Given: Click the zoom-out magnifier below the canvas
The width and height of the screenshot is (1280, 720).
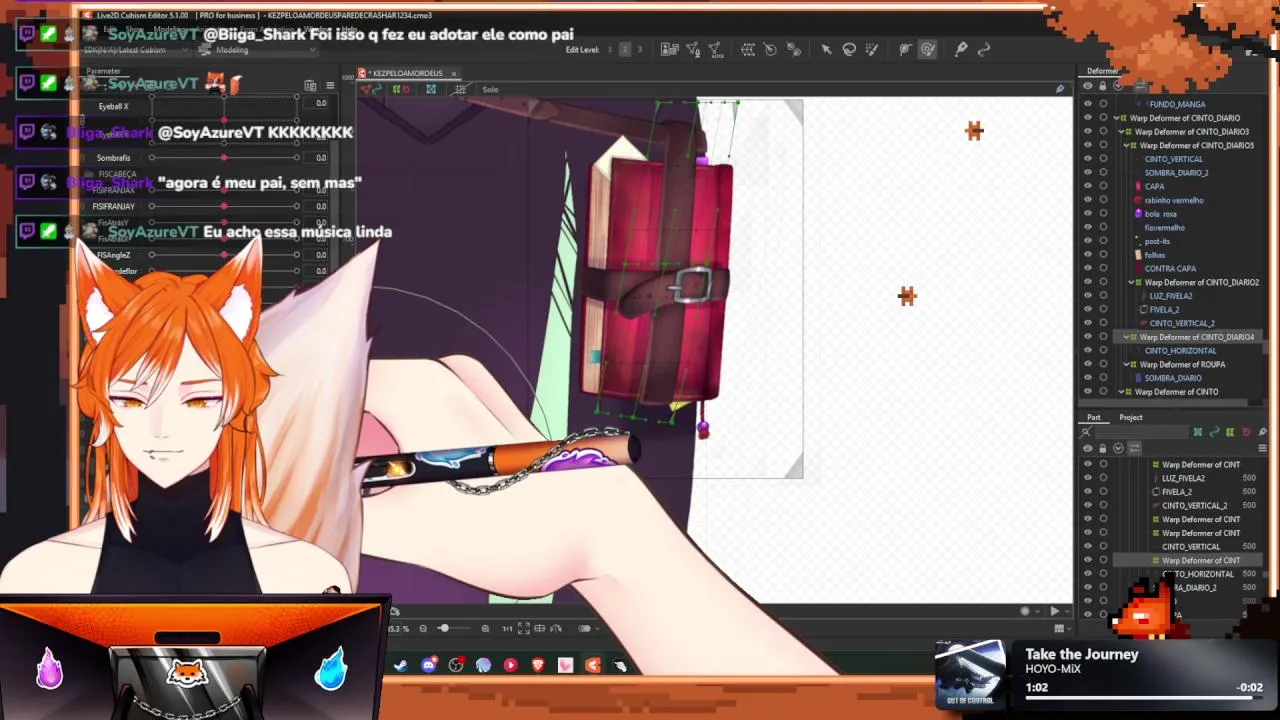Looking at the screenshot, I should pos(423,628).
